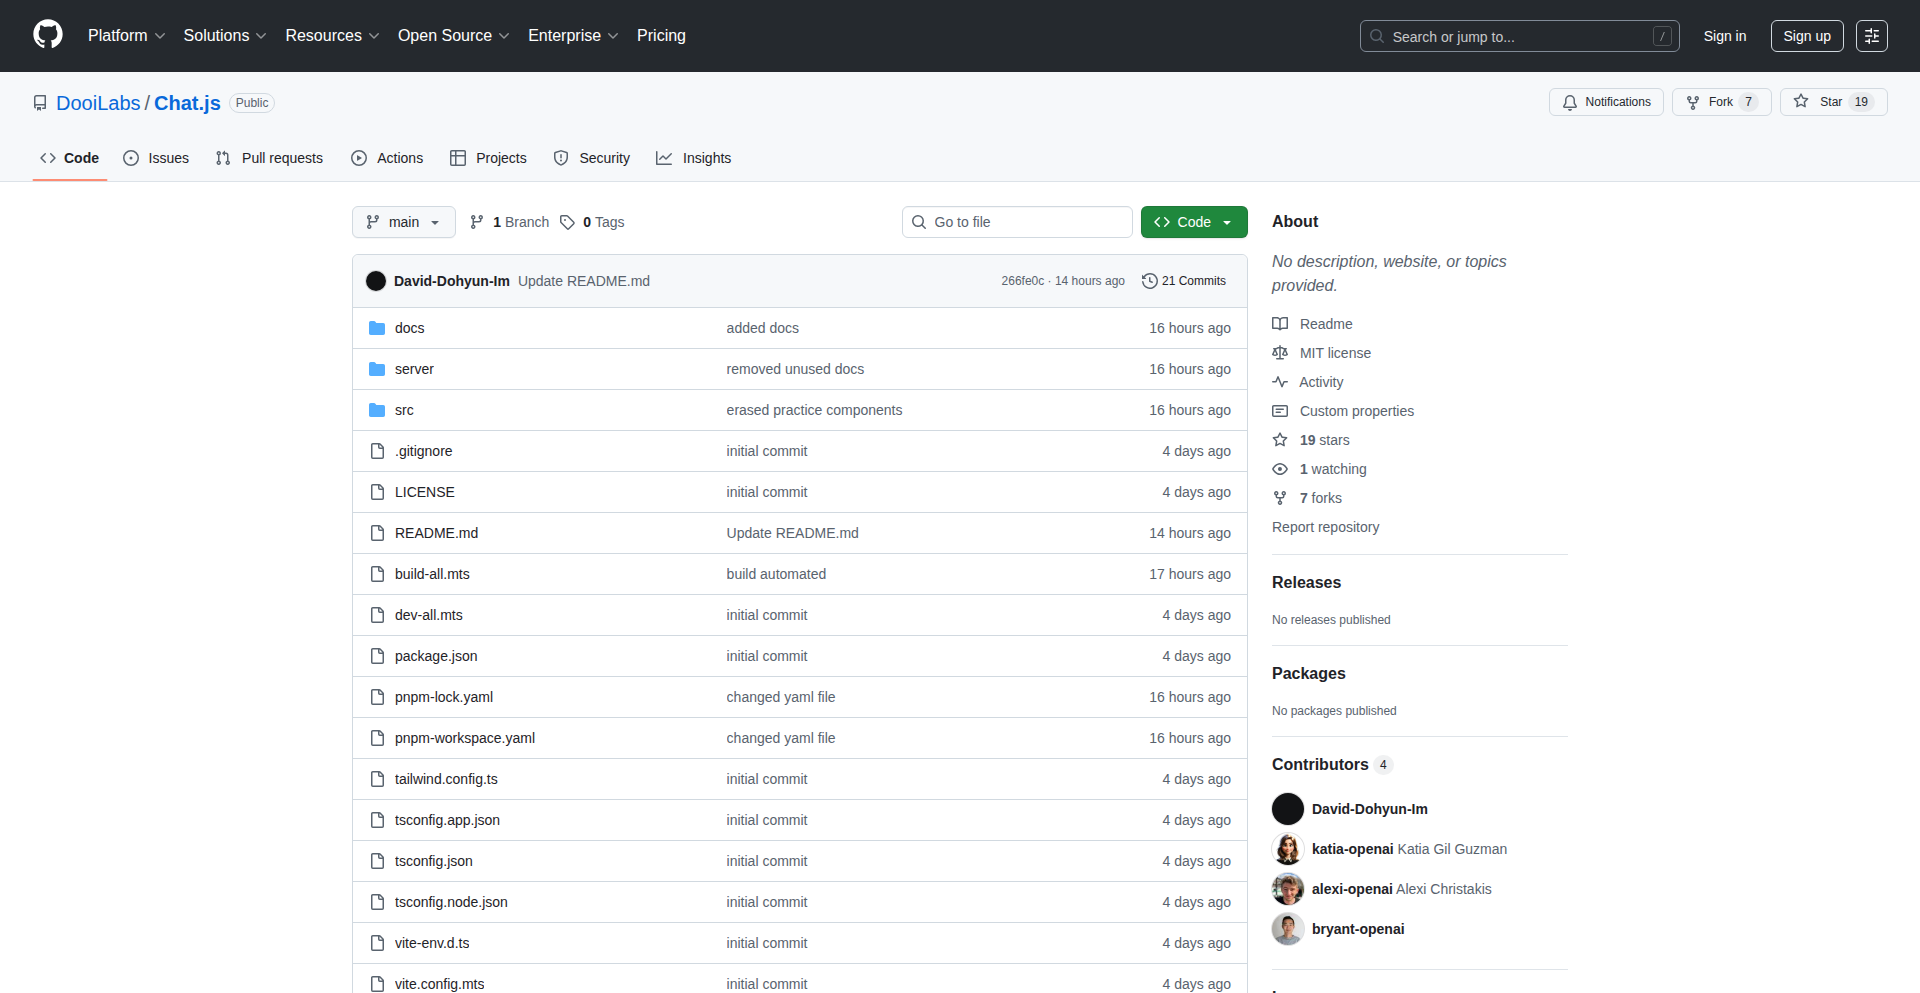Open the README.md file
Screen dimensions: 1920x993
pyautogui.click(x=436, y=533)
